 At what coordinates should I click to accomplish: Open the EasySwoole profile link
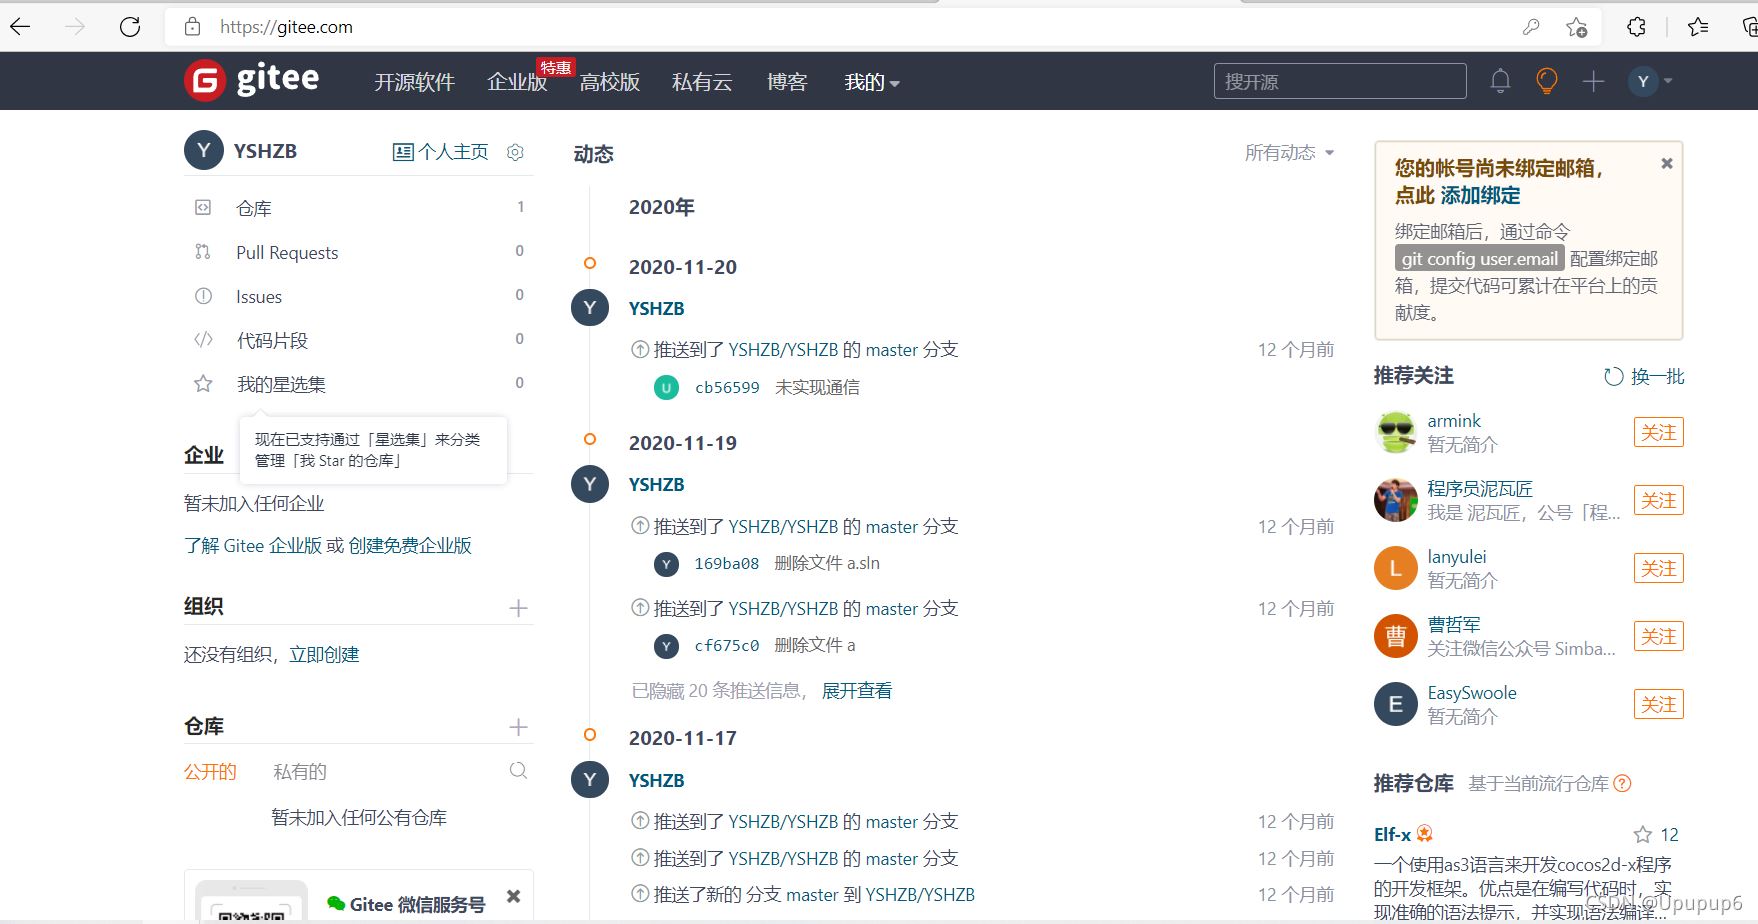(x=1472, y=693)
